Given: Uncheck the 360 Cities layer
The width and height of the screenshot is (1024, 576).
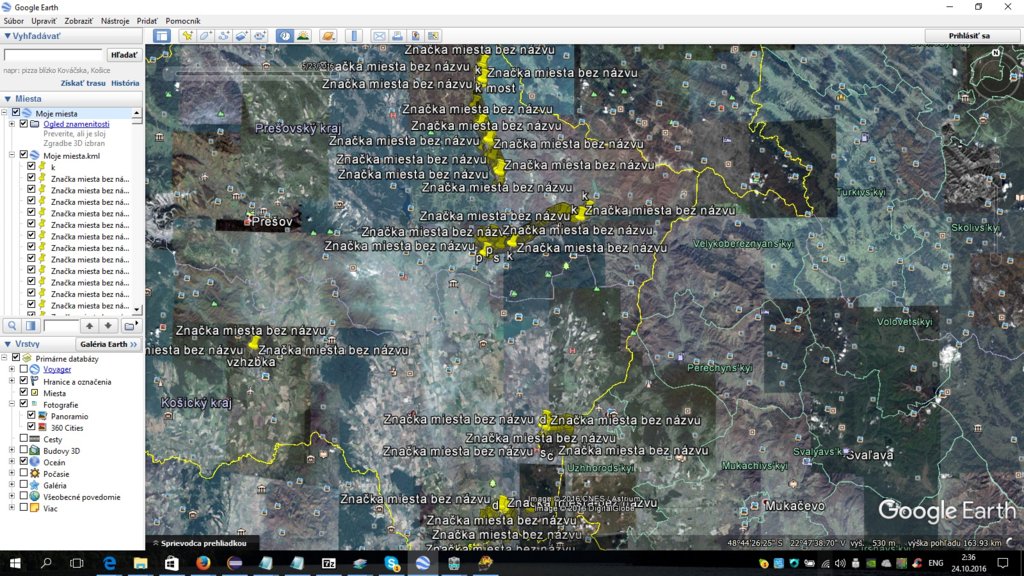Looking at the screenshot, I should click(31, 427).
